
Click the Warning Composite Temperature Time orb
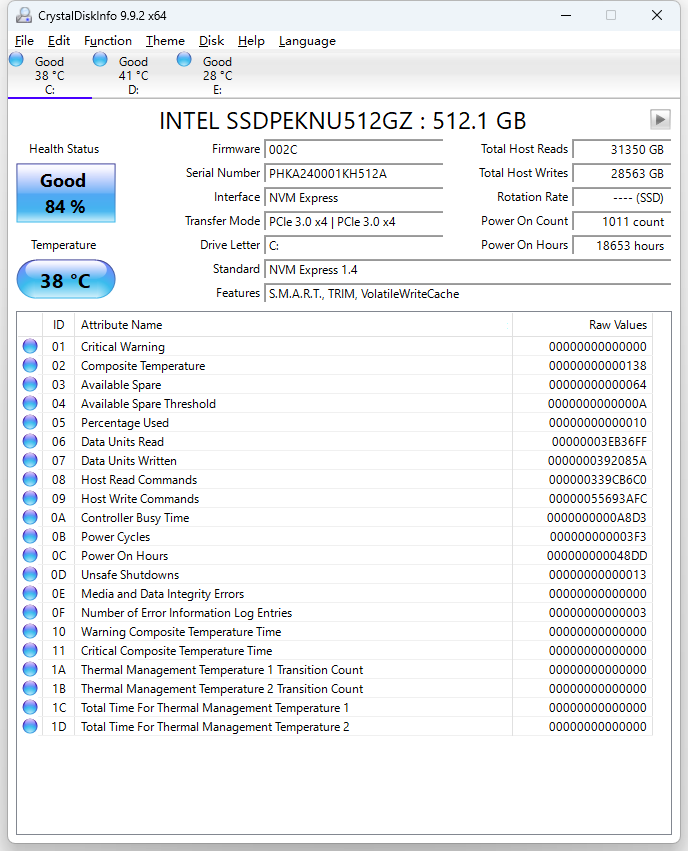(x=30, y=631)
